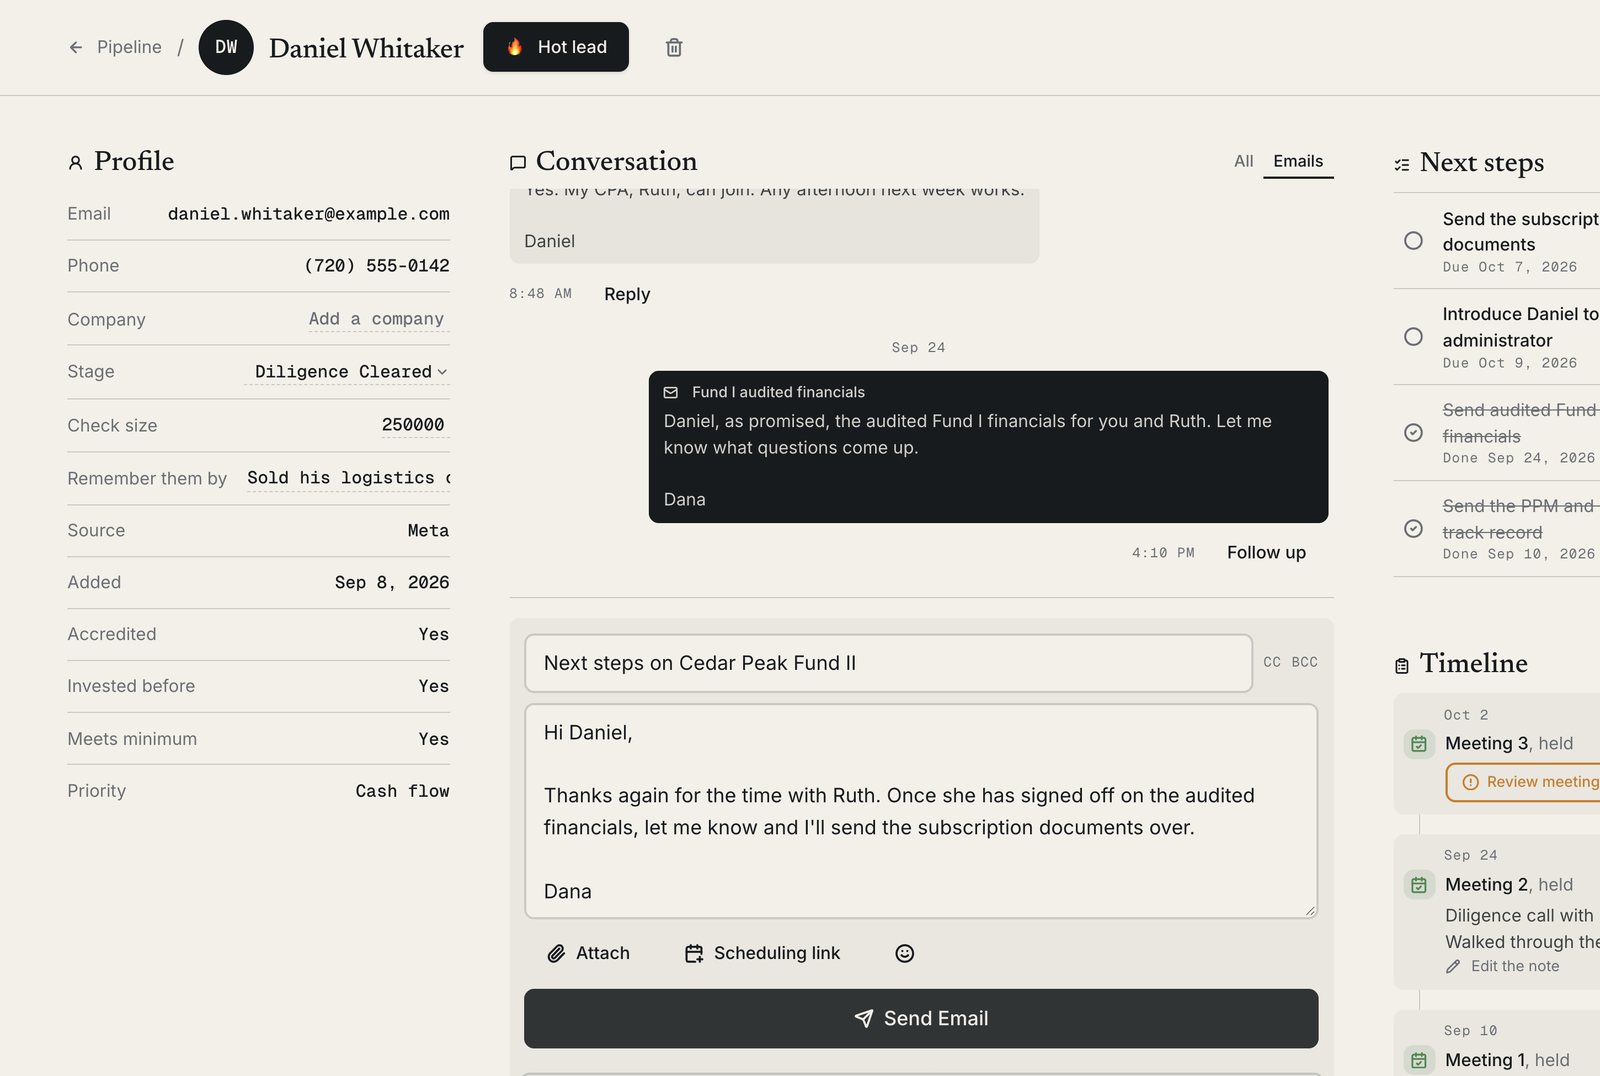Click Edit the note under Meeting 2
Viewport: 1600px width, 1076px height.
pyautogui.click(x=1503, y=966)
